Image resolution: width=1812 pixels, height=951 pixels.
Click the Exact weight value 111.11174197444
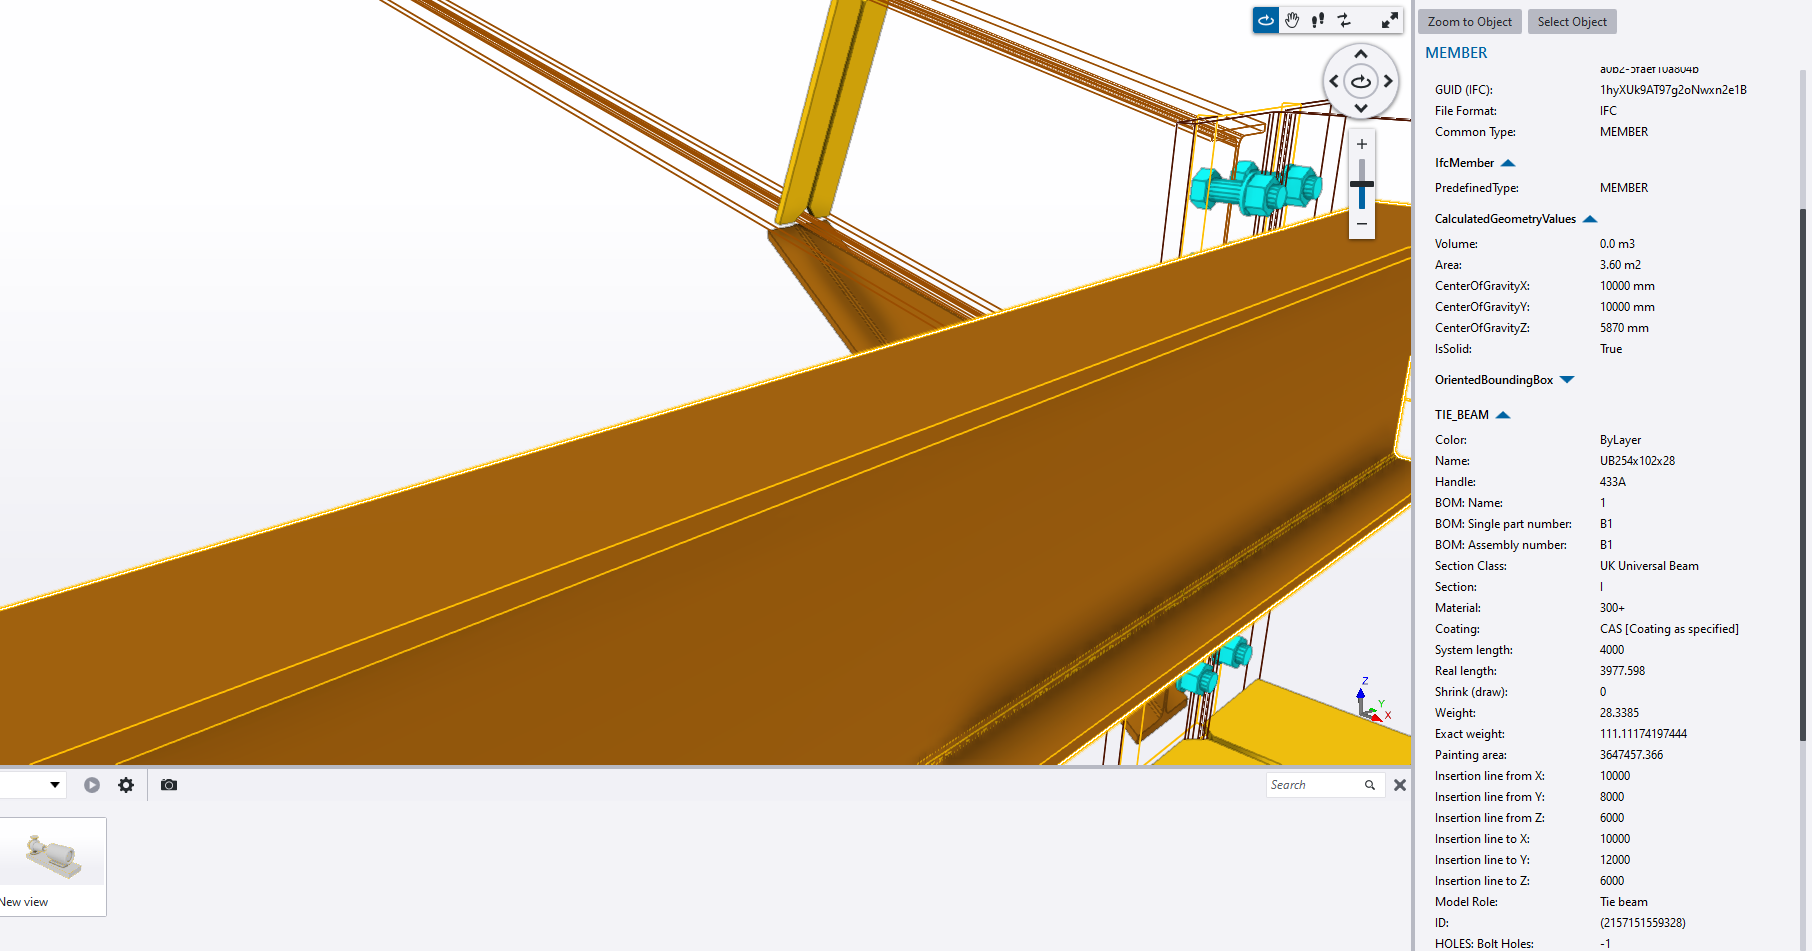(x=1643, y=734)
